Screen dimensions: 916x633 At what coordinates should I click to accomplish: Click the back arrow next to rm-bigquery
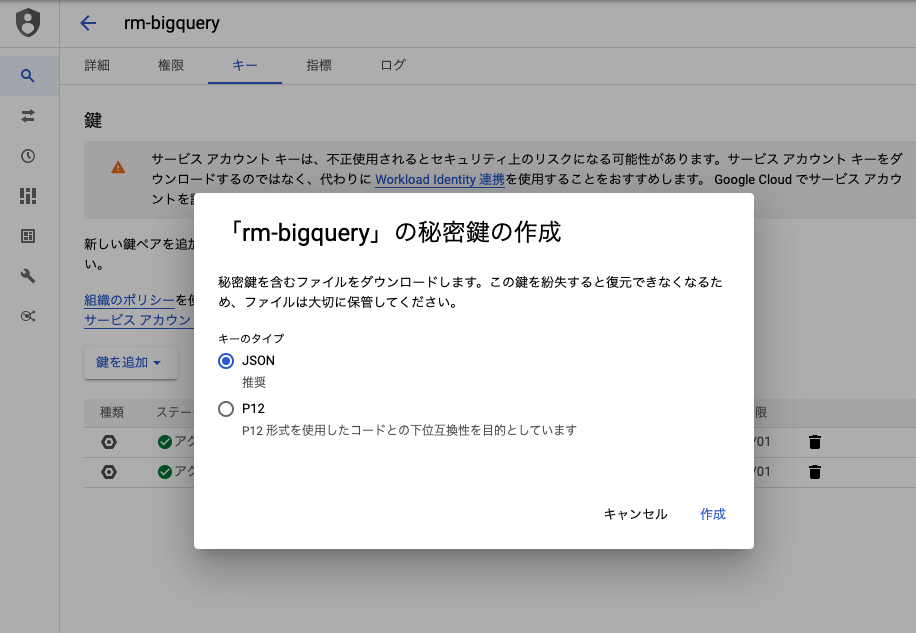(x=88, y=22)
